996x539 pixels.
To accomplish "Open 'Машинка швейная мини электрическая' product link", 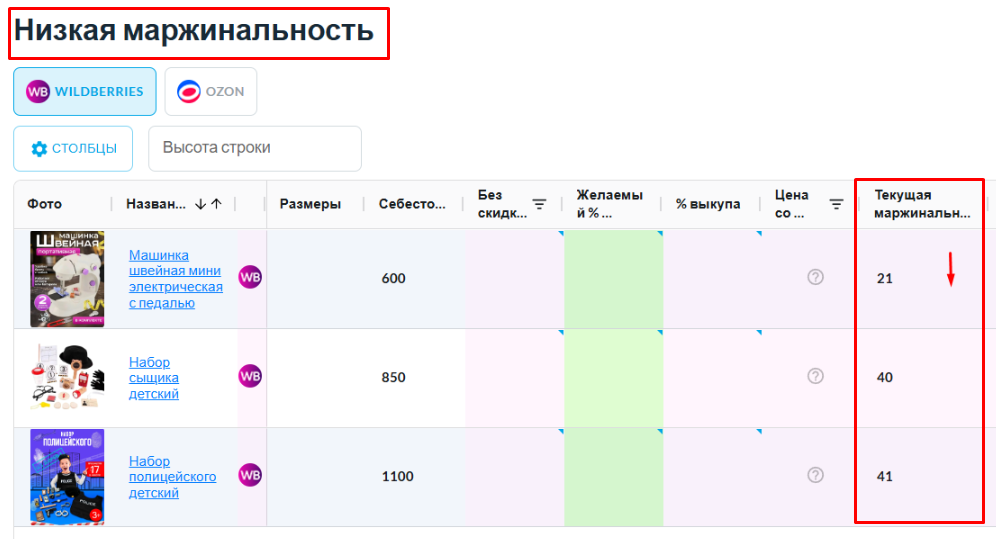I will (175, 279).
